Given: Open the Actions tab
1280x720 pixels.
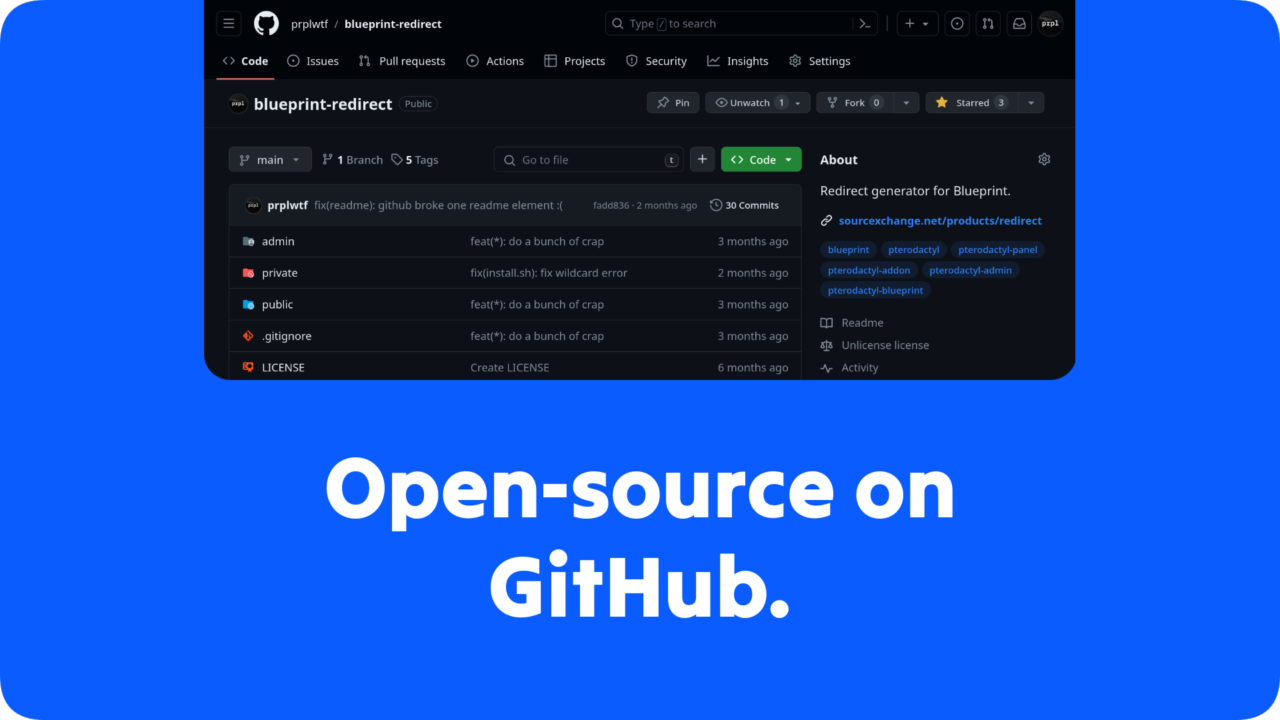Looking at the screenshot, I should 495,61.
